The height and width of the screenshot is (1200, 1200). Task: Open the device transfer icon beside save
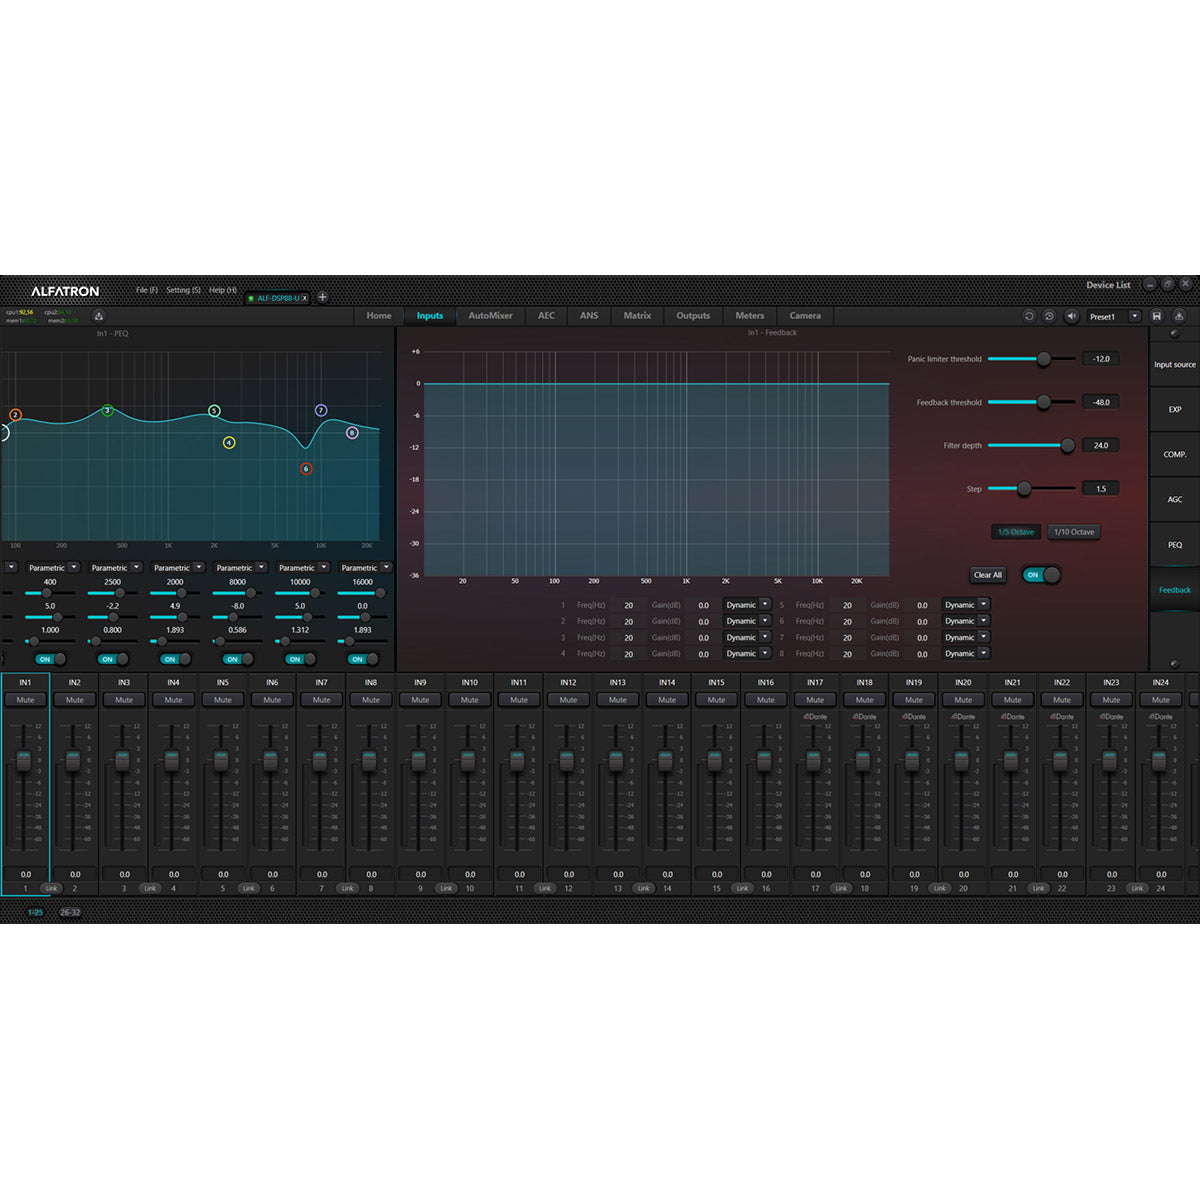[1178, 316]
